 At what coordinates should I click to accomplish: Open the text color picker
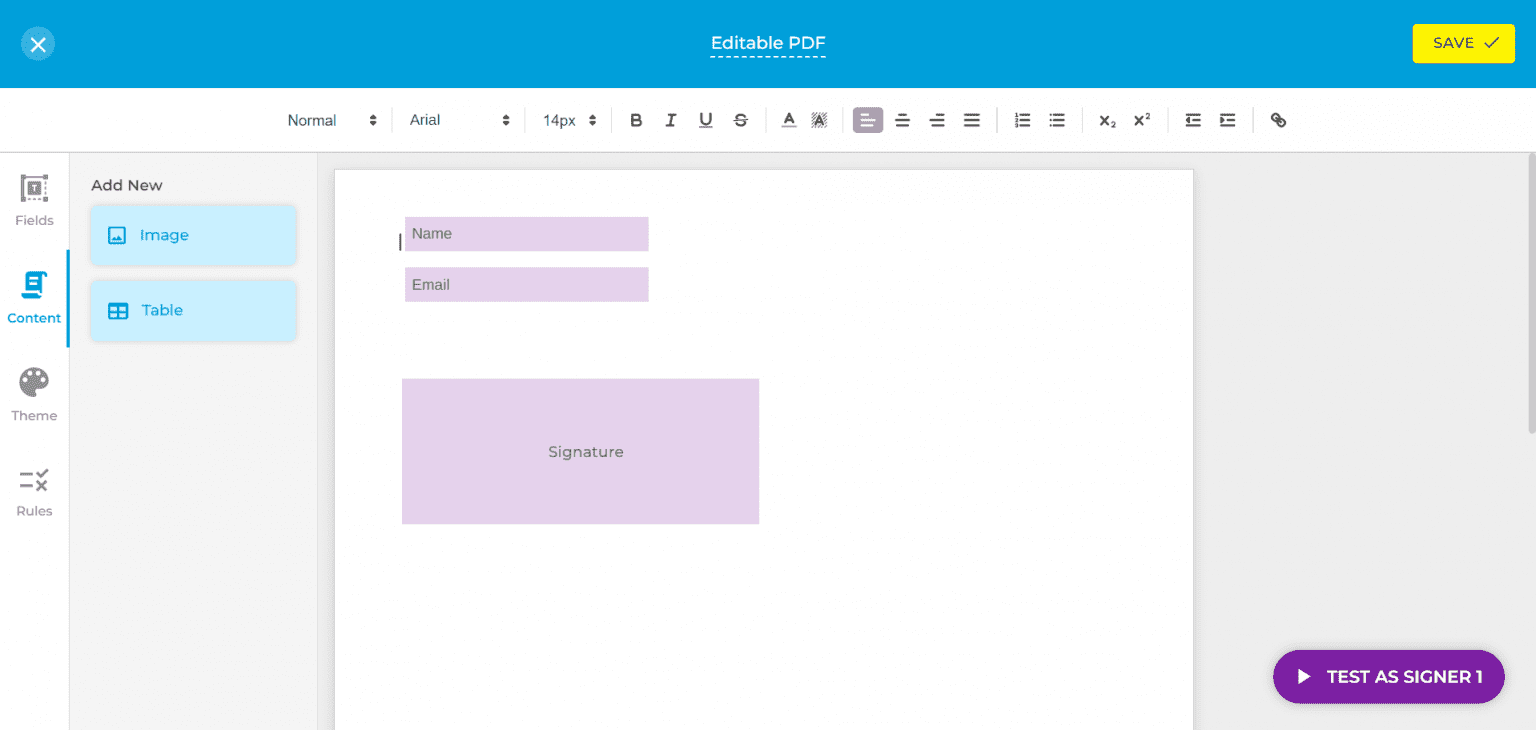(x=788, y=120)
